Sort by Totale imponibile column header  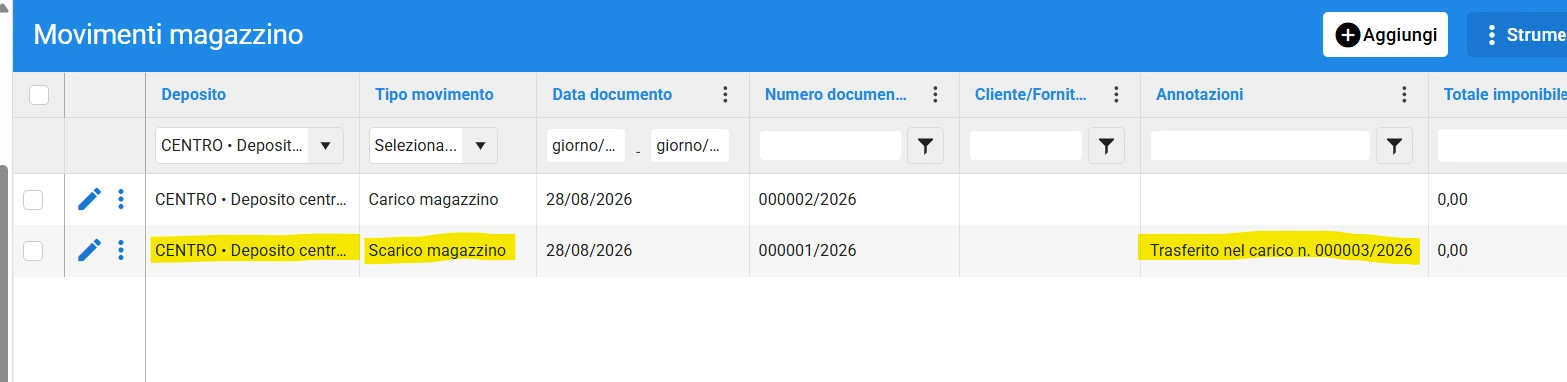point(1504,95)
